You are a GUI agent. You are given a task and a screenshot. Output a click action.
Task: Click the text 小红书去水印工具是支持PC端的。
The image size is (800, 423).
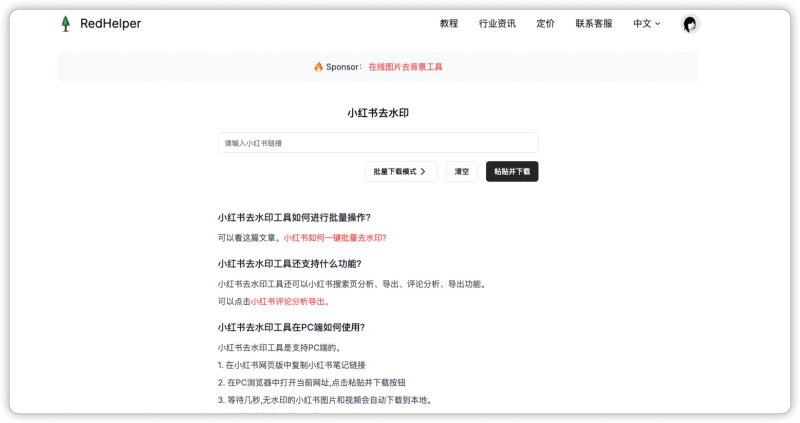279,347
